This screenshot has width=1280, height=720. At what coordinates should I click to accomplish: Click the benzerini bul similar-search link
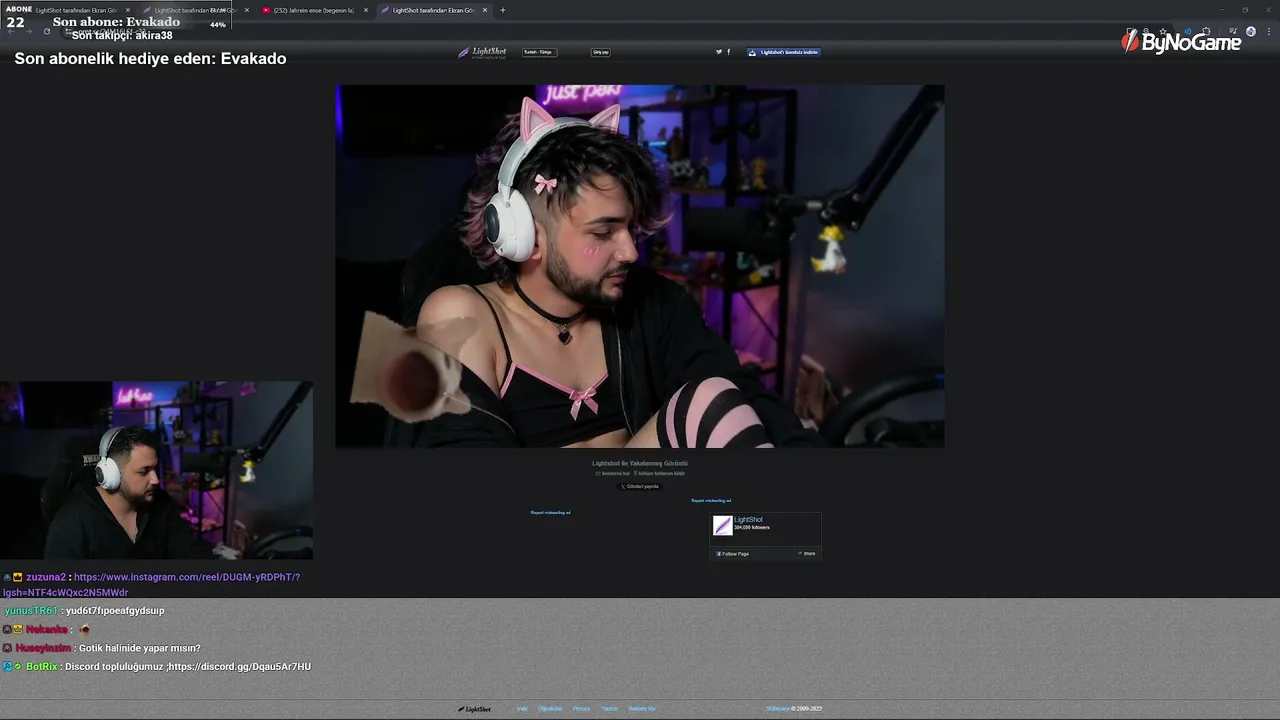pyautogui.click(x=614, y=474)
